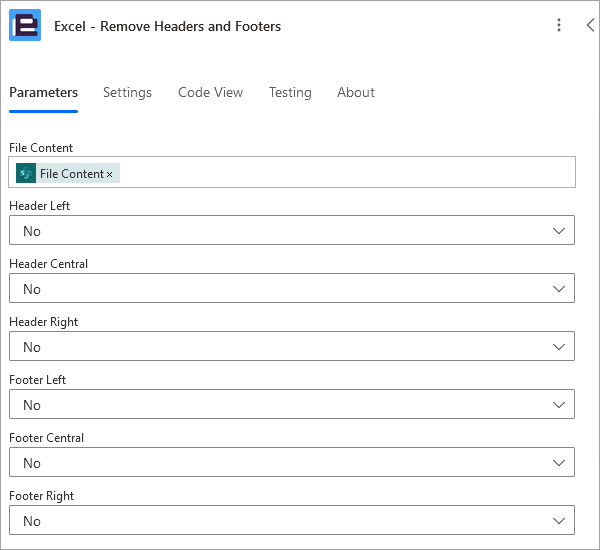Click the Encodian connector logo icon
Image resolution: width=600 pixels, height=550 pixels.
[25, 26]
